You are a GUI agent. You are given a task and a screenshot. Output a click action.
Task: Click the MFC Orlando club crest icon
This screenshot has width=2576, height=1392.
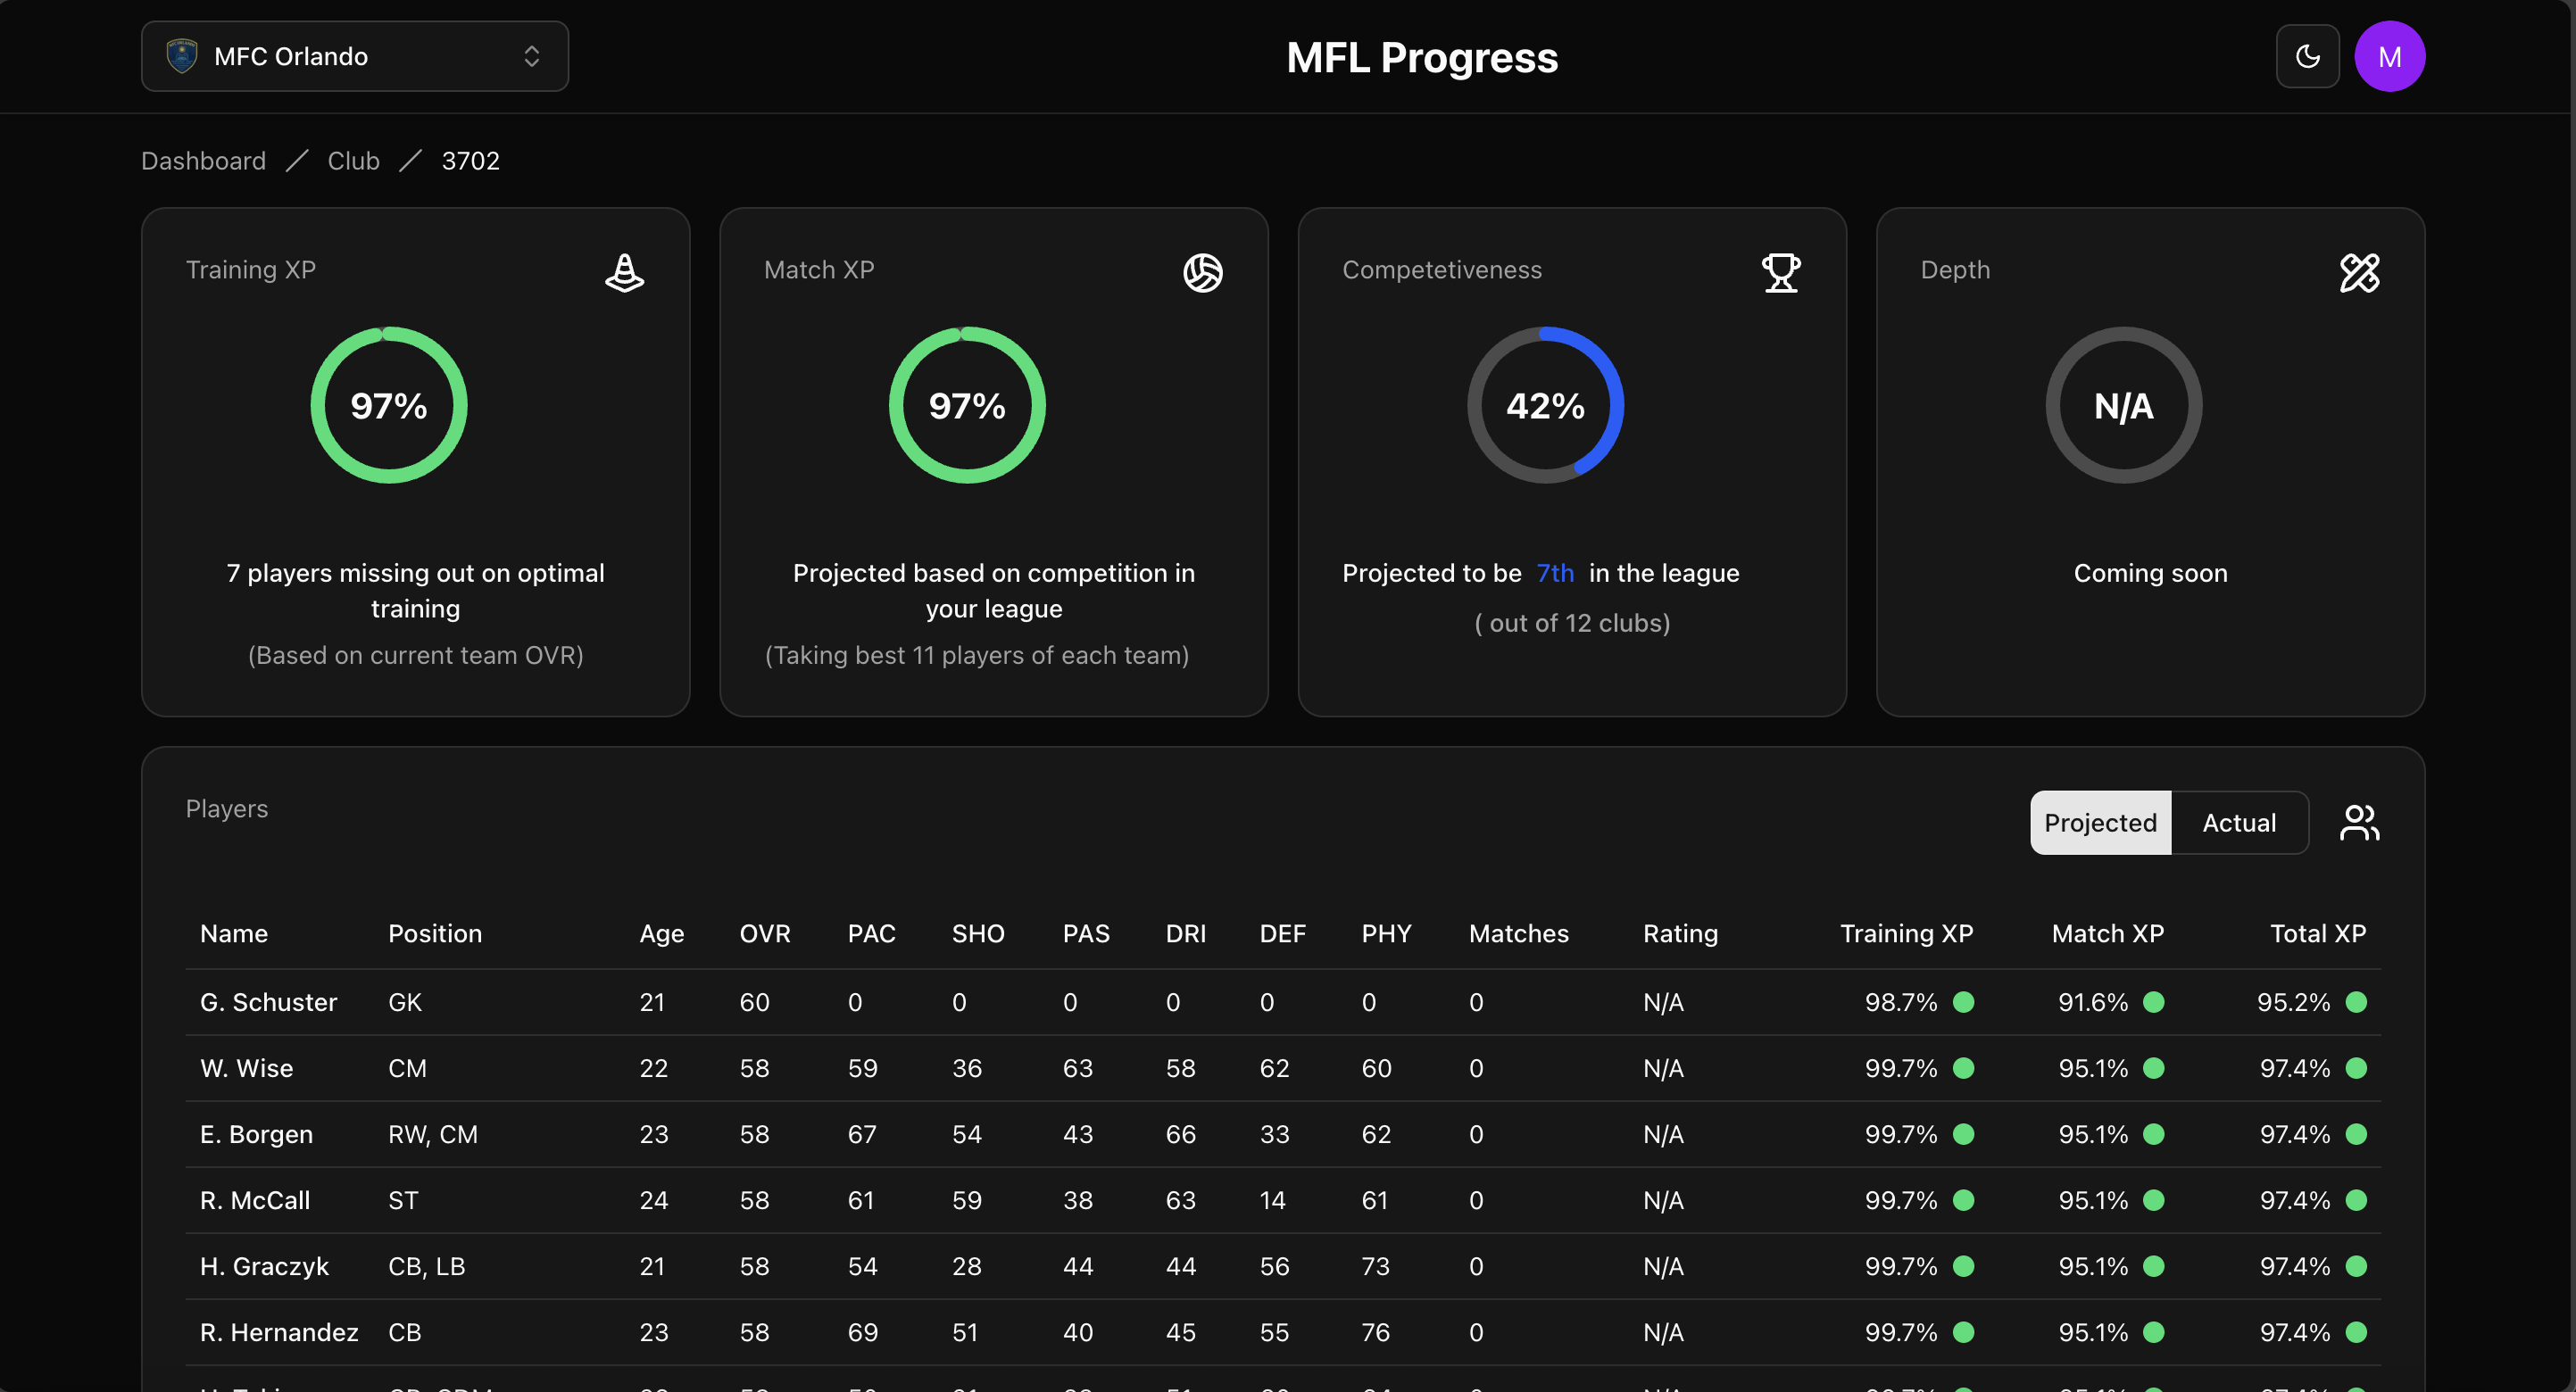[x=183, y=56]
